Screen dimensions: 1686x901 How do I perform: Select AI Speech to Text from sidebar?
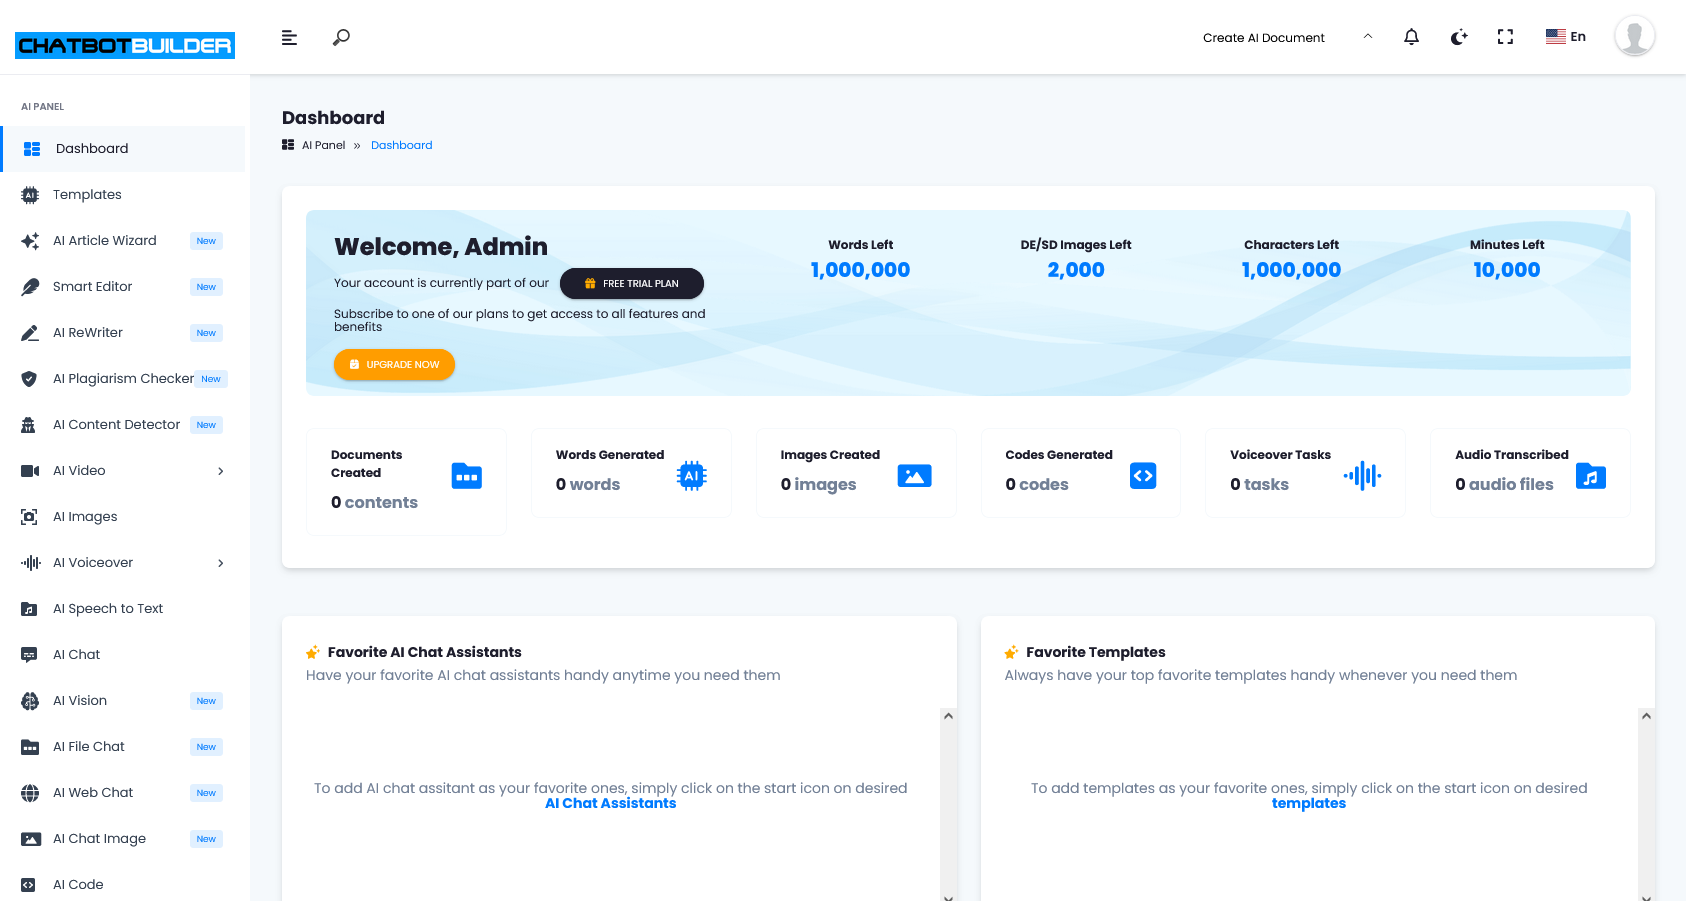tap(108, 608)
